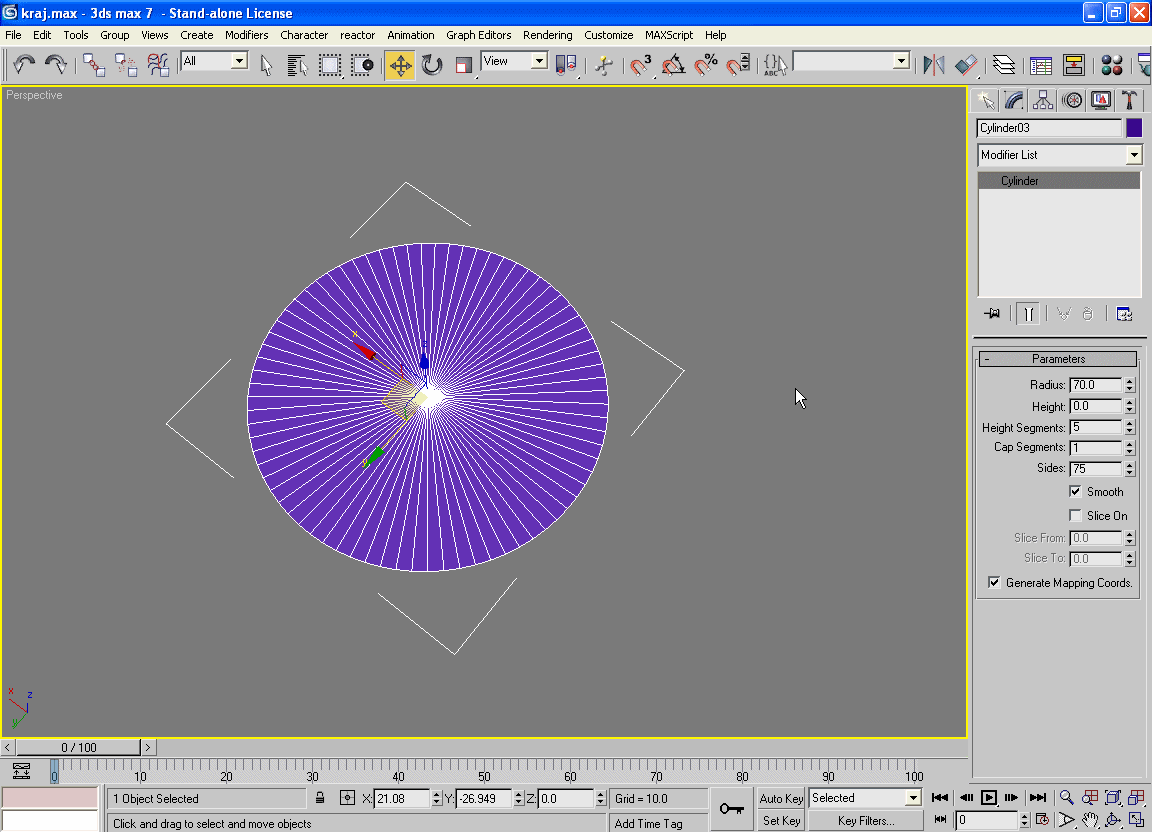Toggle Generate Mapping Coords checkbox

(x=994, y=582)
